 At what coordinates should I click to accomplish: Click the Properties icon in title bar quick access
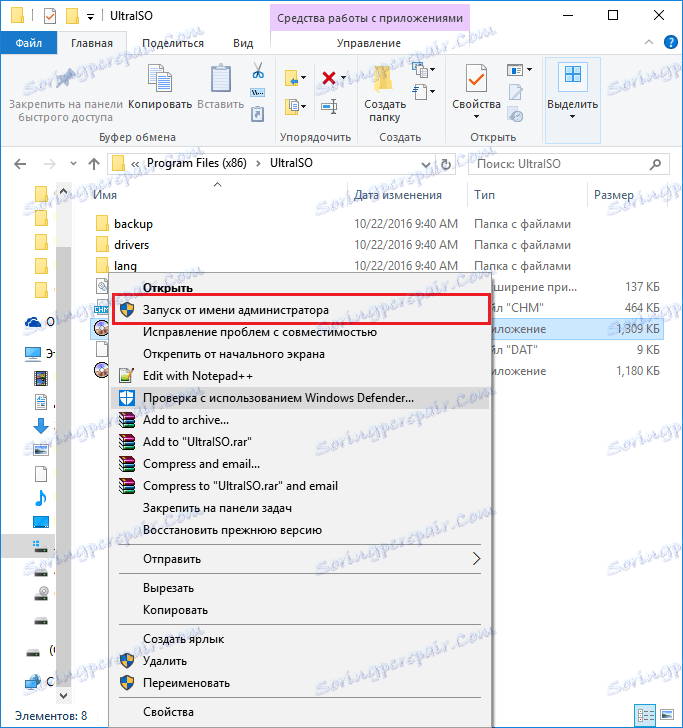[50, 16]
